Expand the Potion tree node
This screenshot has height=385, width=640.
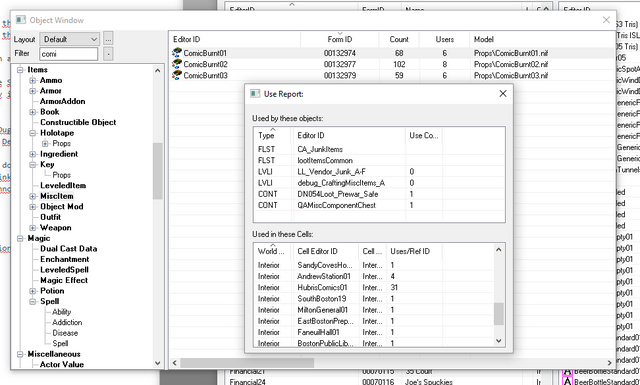tap(33, 291)
